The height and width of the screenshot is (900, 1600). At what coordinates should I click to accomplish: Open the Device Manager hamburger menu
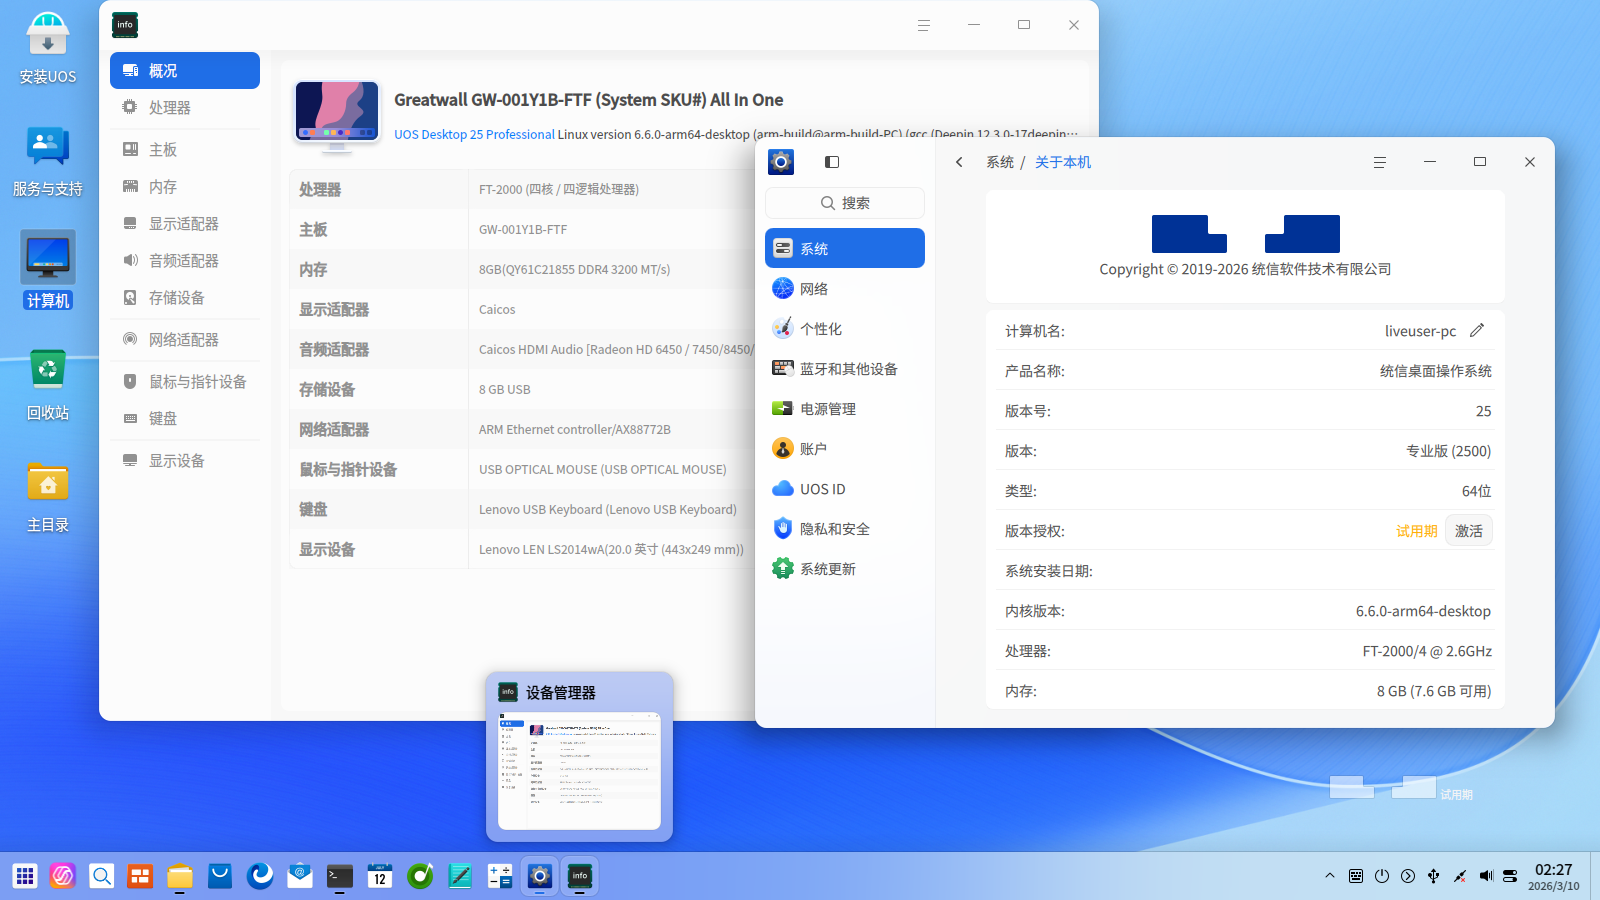tap(924, 25)
